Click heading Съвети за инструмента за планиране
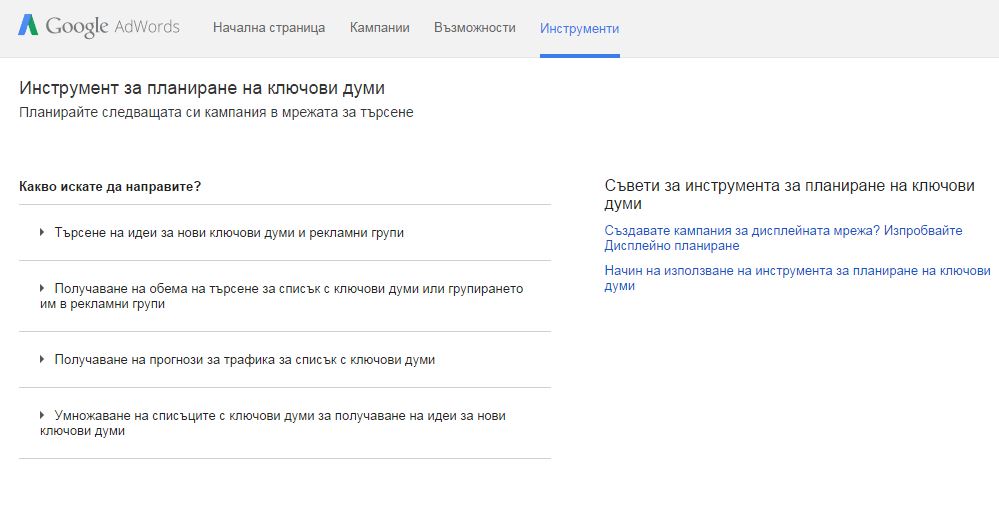This screenshot has height=530, width=999. pyautogui.click(x=789, y=194)
